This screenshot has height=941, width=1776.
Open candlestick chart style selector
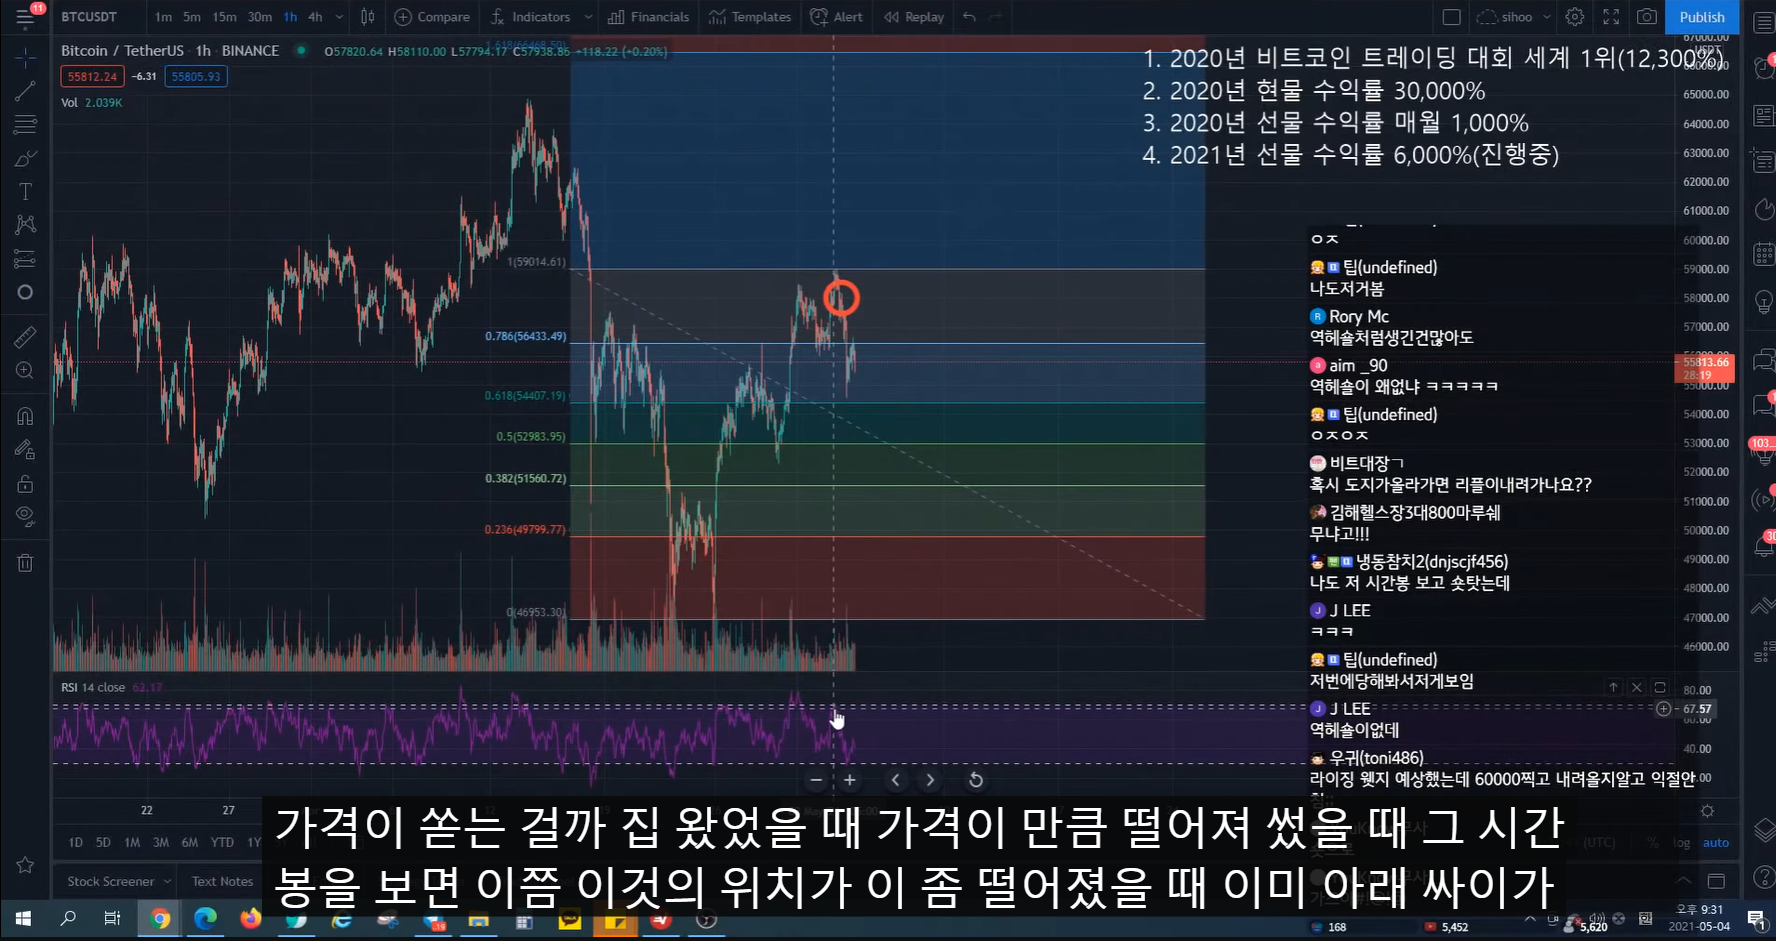pos(367,17)
